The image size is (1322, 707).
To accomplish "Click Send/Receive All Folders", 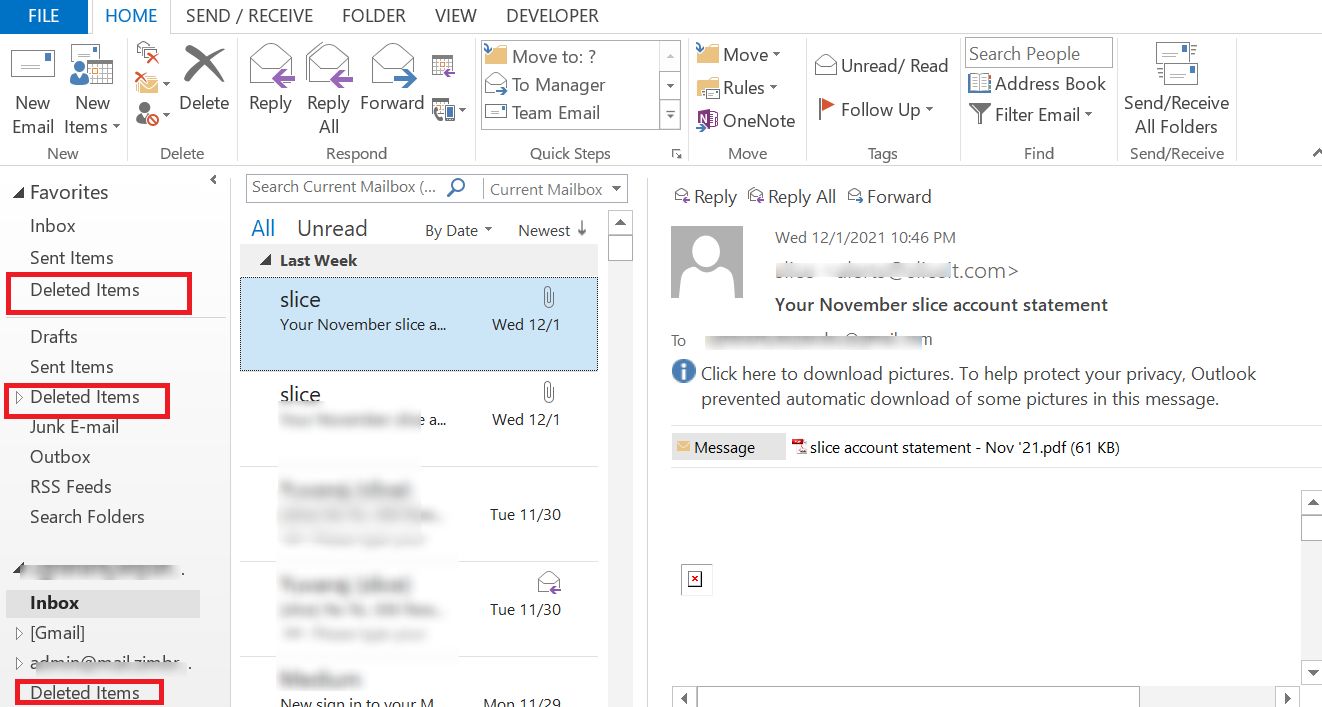I will 1176,85.
